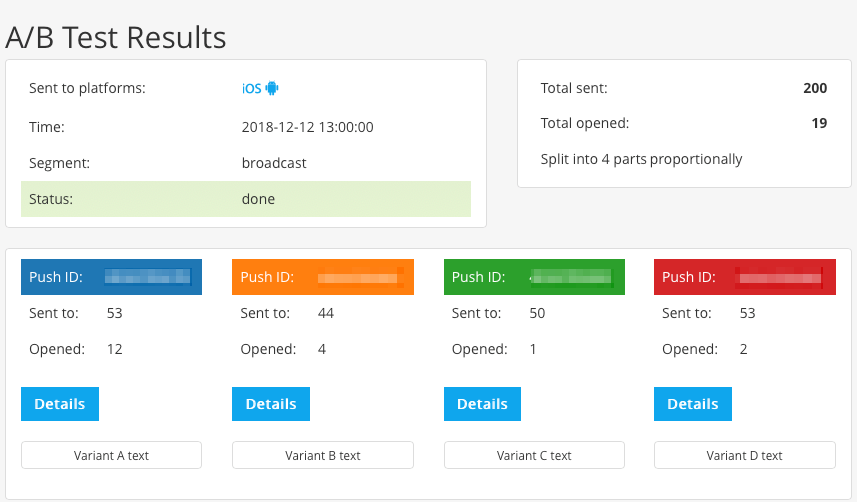Click the time value 2018-12-12 13:00:00
Viewport: 857px width, 502px height.
[x=308, y=127]
